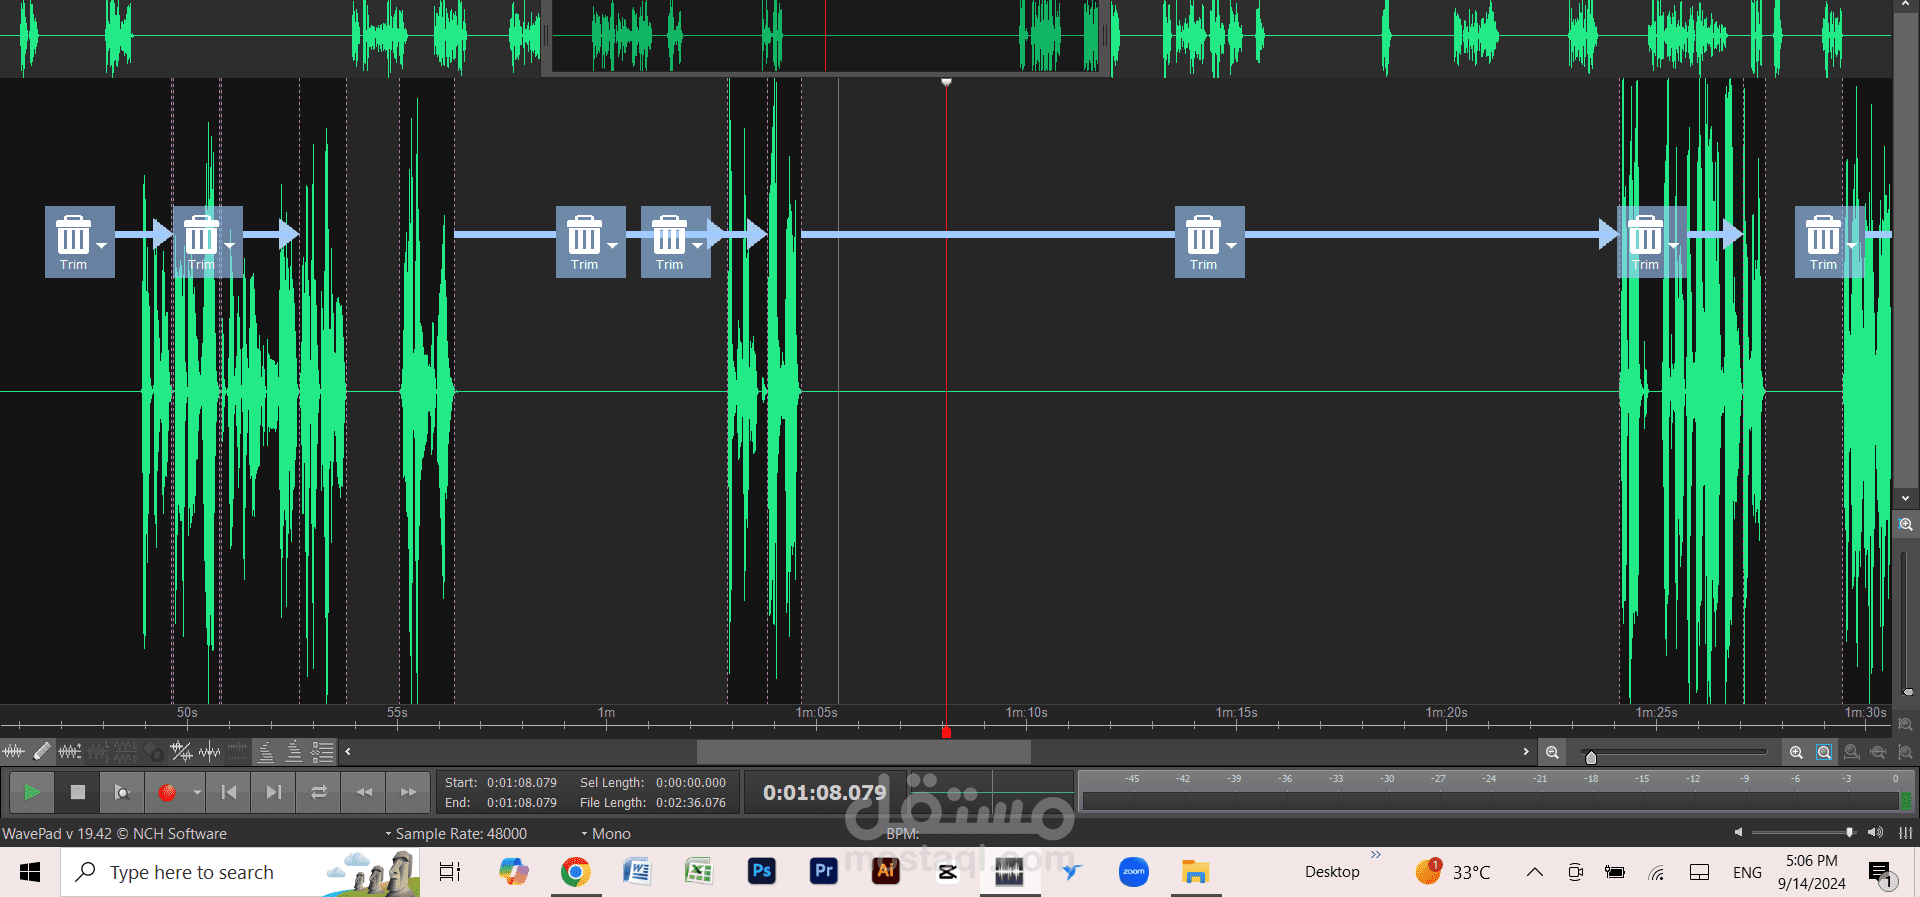
Task: Start recording with the red Record button
Action: pyautogui.click(x=167, y=792)
